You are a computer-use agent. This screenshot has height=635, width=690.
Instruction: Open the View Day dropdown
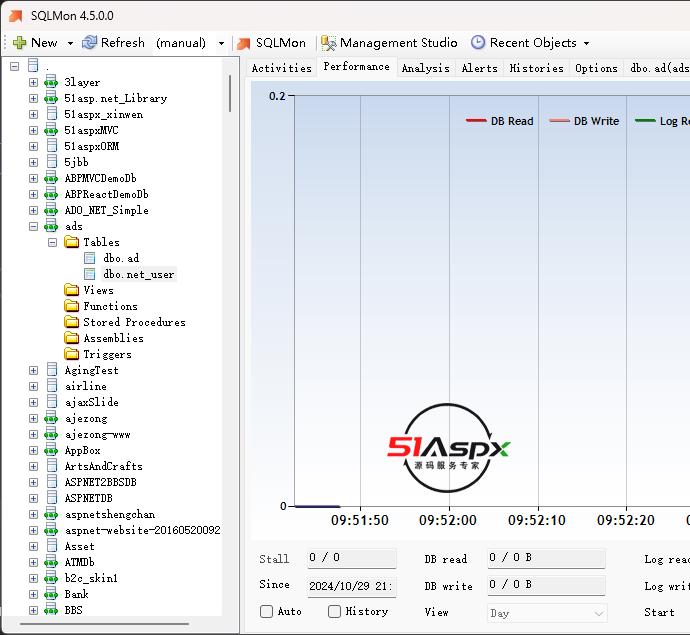[547, 613]
